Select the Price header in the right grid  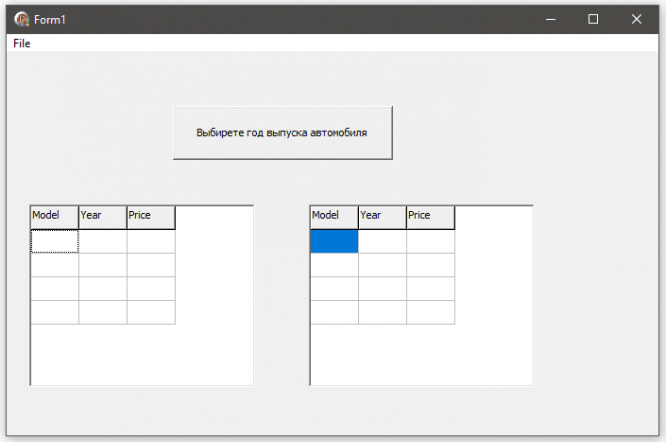point(431,217)
